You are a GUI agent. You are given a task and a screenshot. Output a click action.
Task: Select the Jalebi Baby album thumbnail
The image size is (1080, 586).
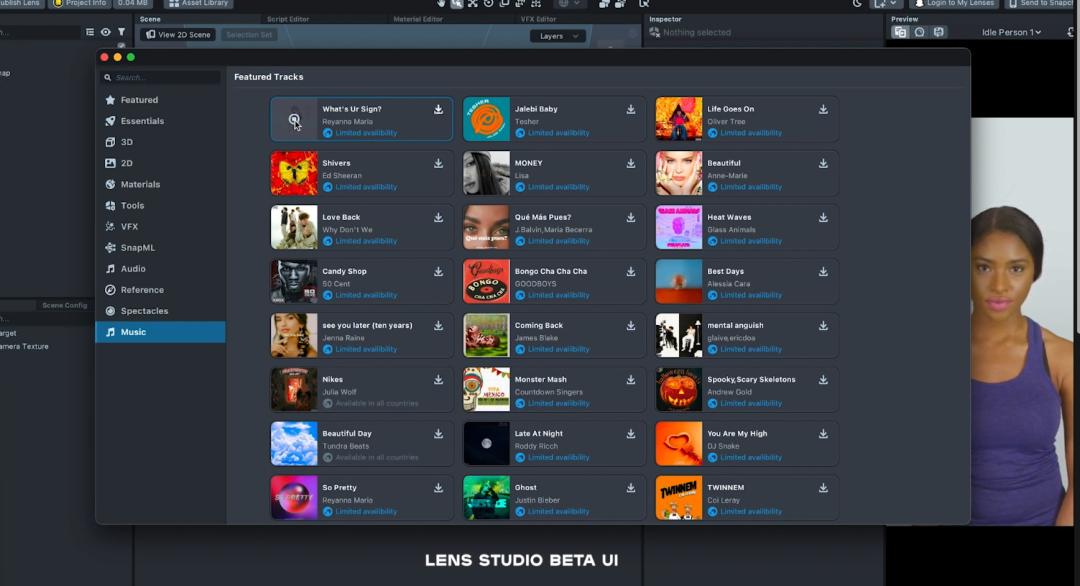486,119
